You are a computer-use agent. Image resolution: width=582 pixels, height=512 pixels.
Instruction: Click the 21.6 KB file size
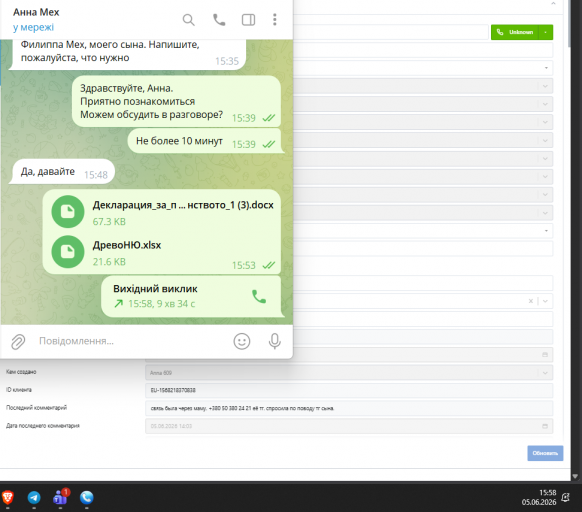pyautogui.click(x=109, y=262)
